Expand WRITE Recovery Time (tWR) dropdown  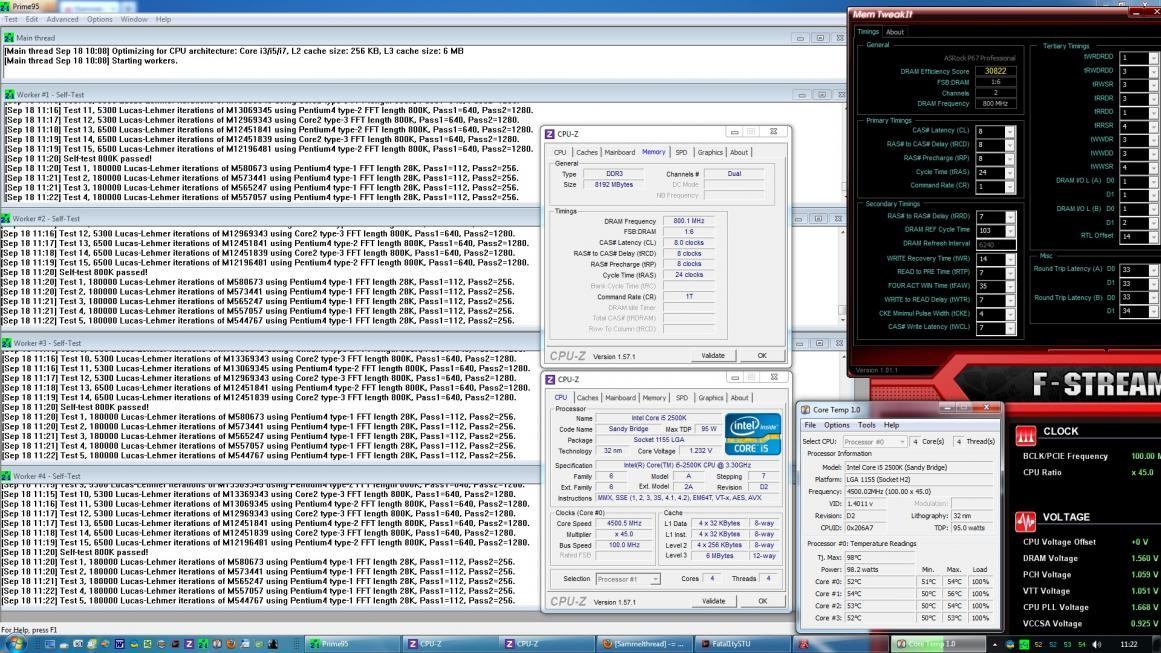click(1009, 259)
